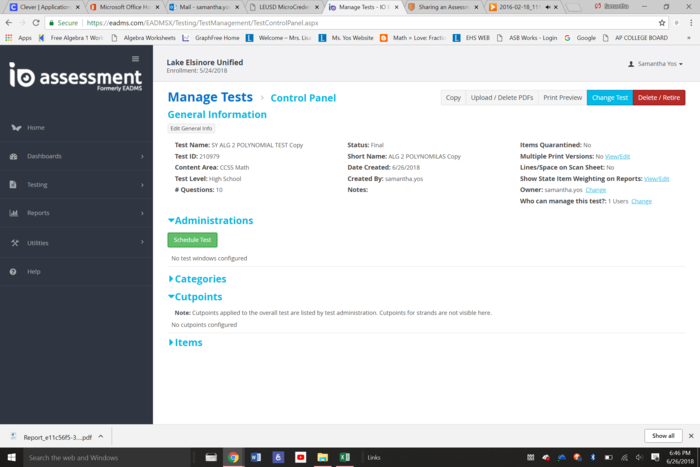The height and width of the screenshot is (467, 700).
Task: Toggle sidebar with the hamburger menu icon
Action: (x=136, y=59)
